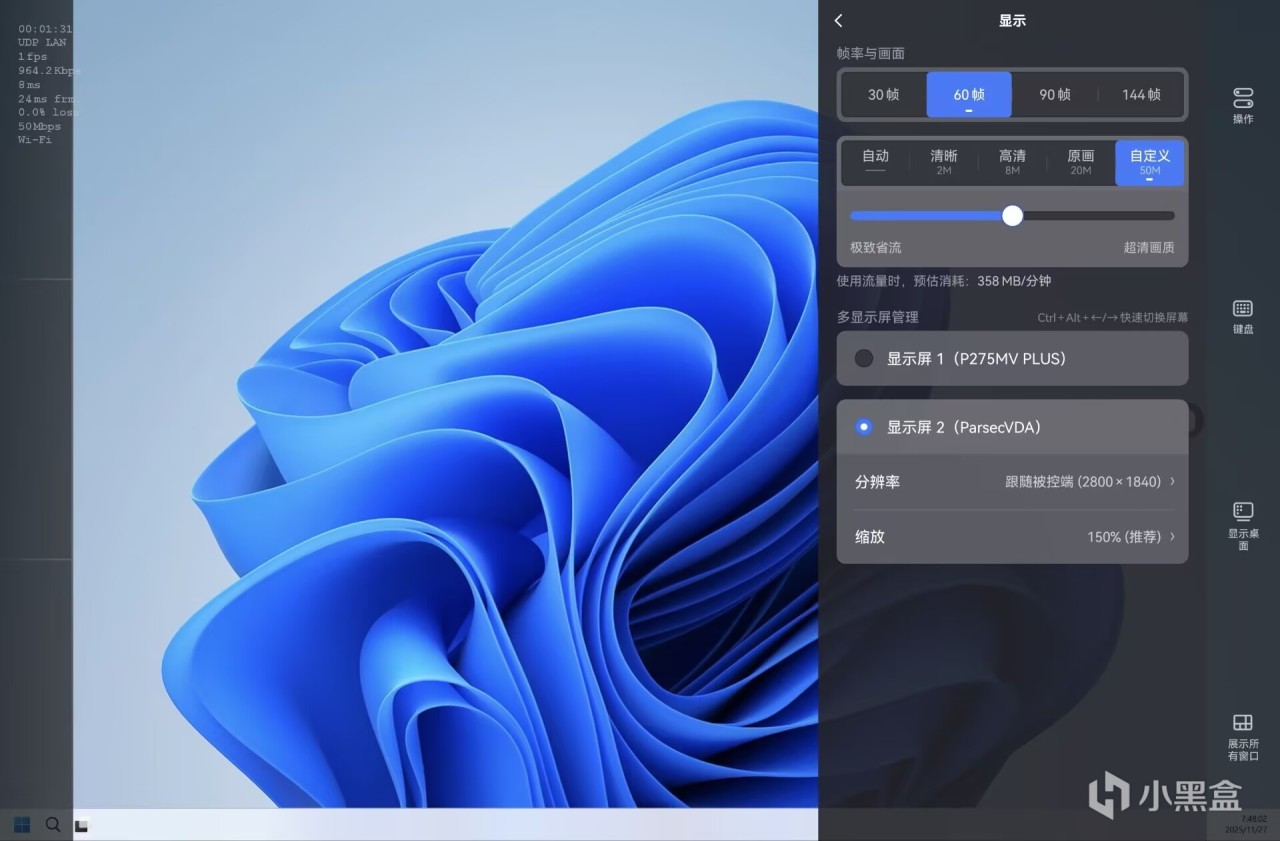Viewport: 1280px width, 841px height.
Task: Click the UDP LAN connection stat
Action: (x=42, y=43)
